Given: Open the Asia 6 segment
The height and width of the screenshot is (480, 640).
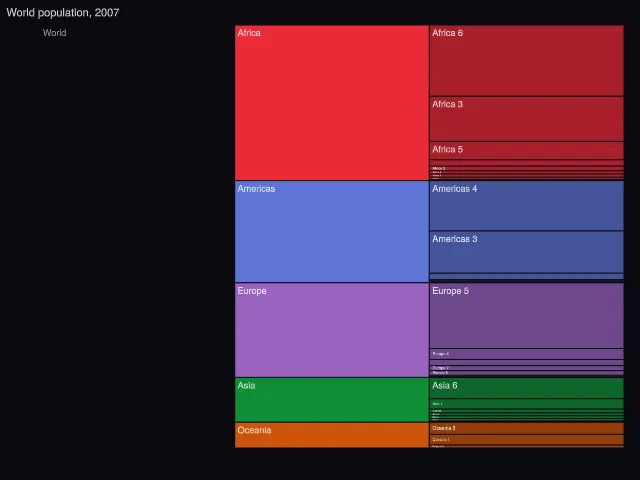Looking at the screenshot, I should point(527,388).
